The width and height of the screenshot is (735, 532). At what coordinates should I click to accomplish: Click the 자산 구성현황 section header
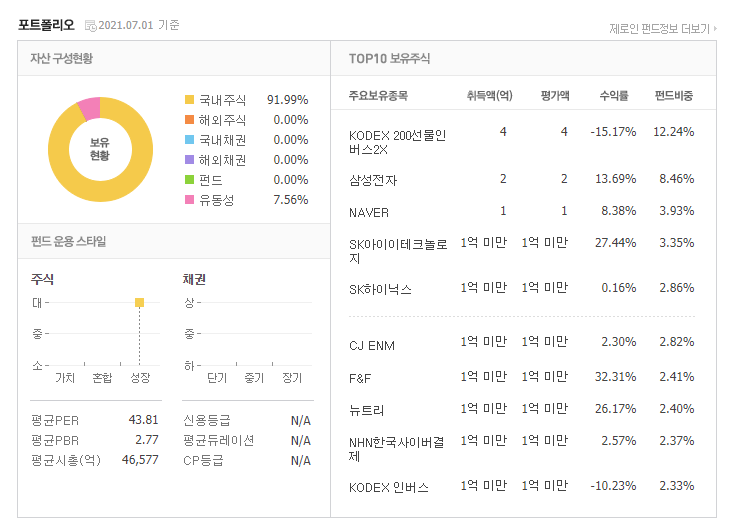pyautogui.click(x=61, y=58)
